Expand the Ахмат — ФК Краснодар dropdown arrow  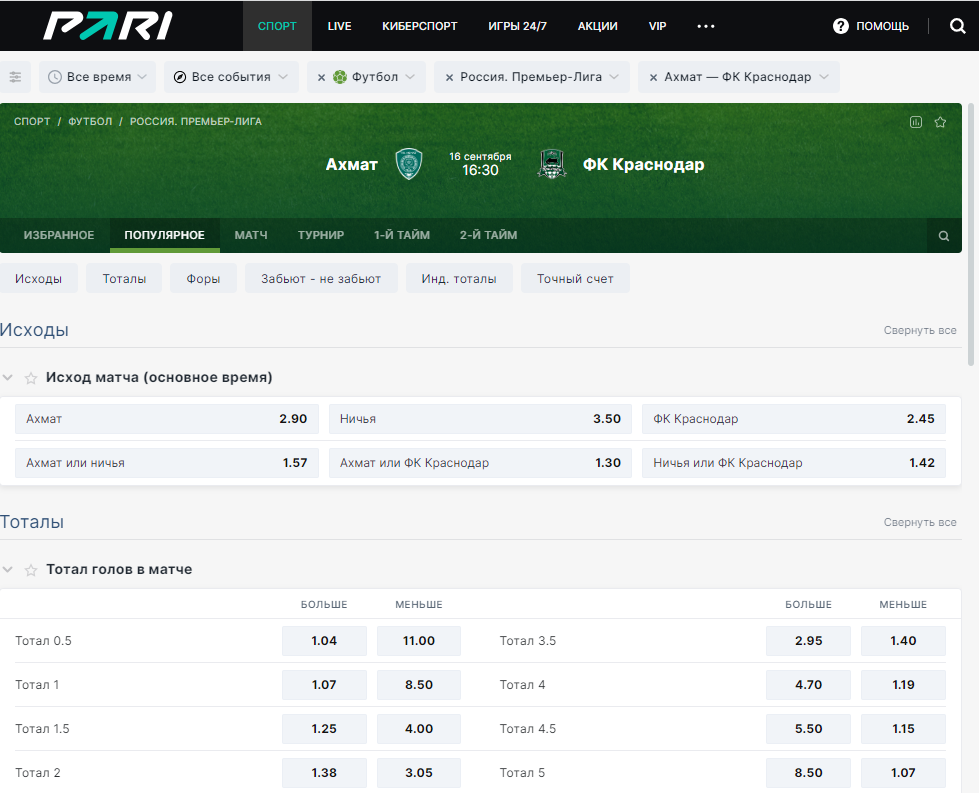click(x=824, y=77)
